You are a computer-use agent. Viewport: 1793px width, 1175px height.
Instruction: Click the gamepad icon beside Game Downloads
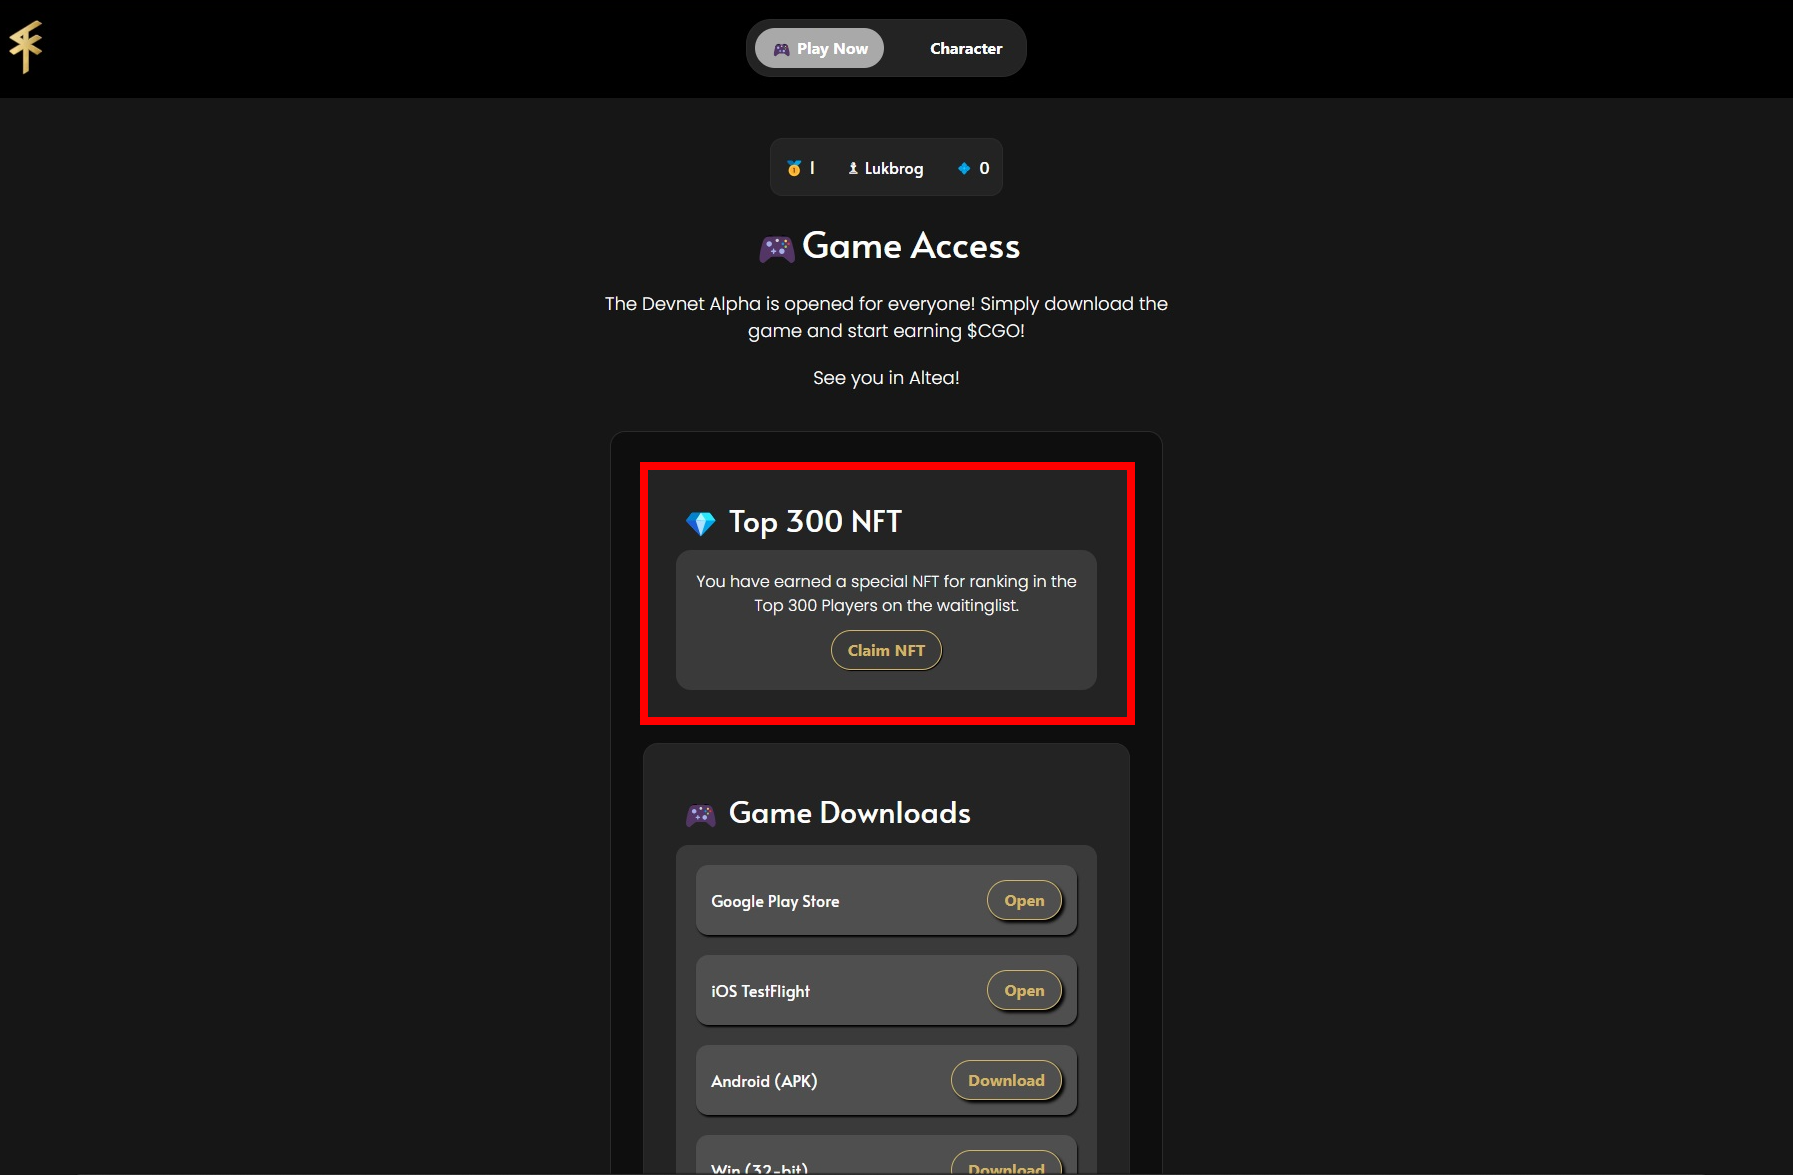click(x=703, y=813)
